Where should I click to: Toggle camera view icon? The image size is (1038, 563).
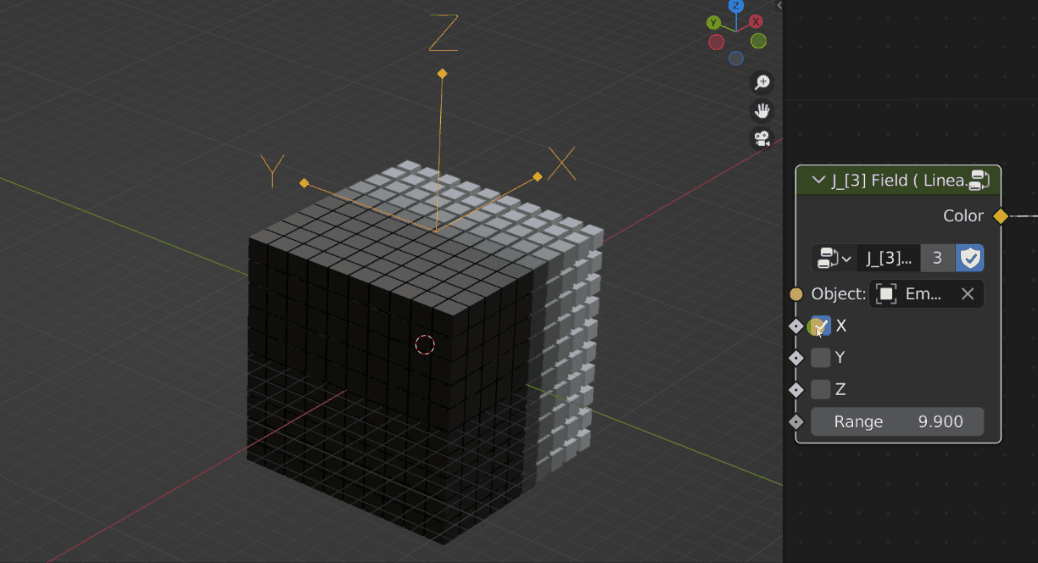tap(762, 138)
